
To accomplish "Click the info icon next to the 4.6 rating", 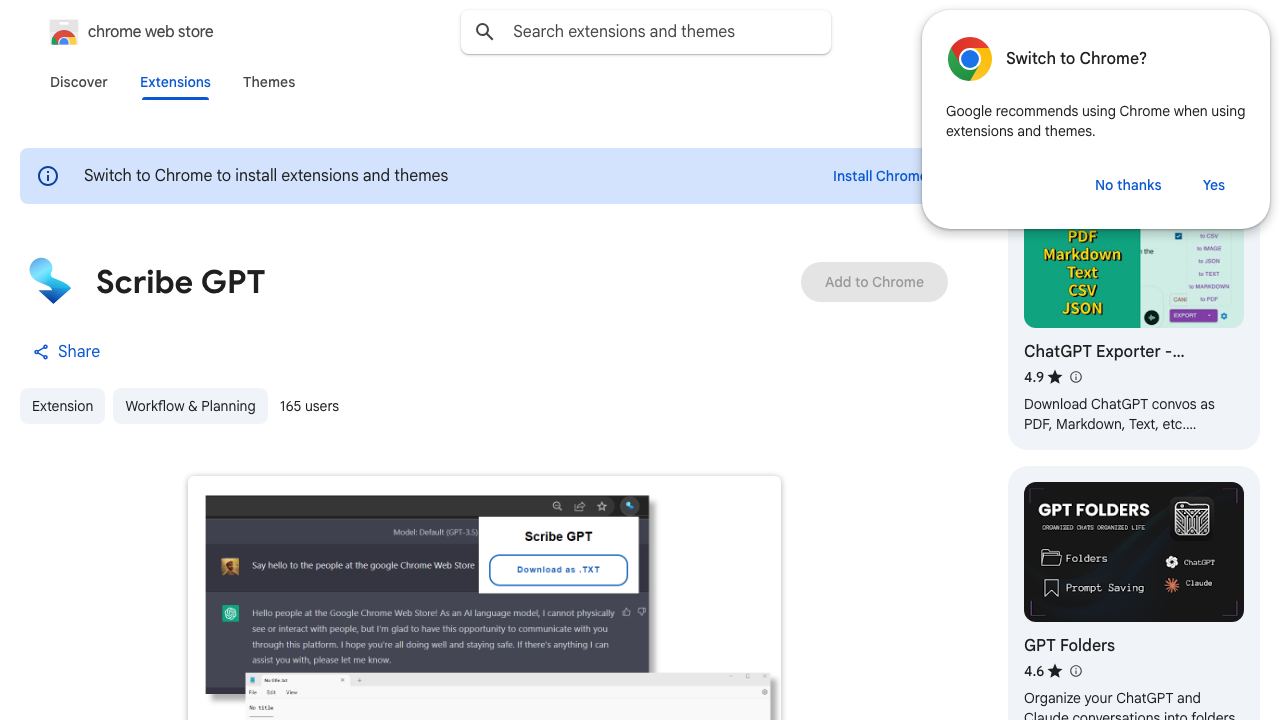I will tap(1076, 671).
